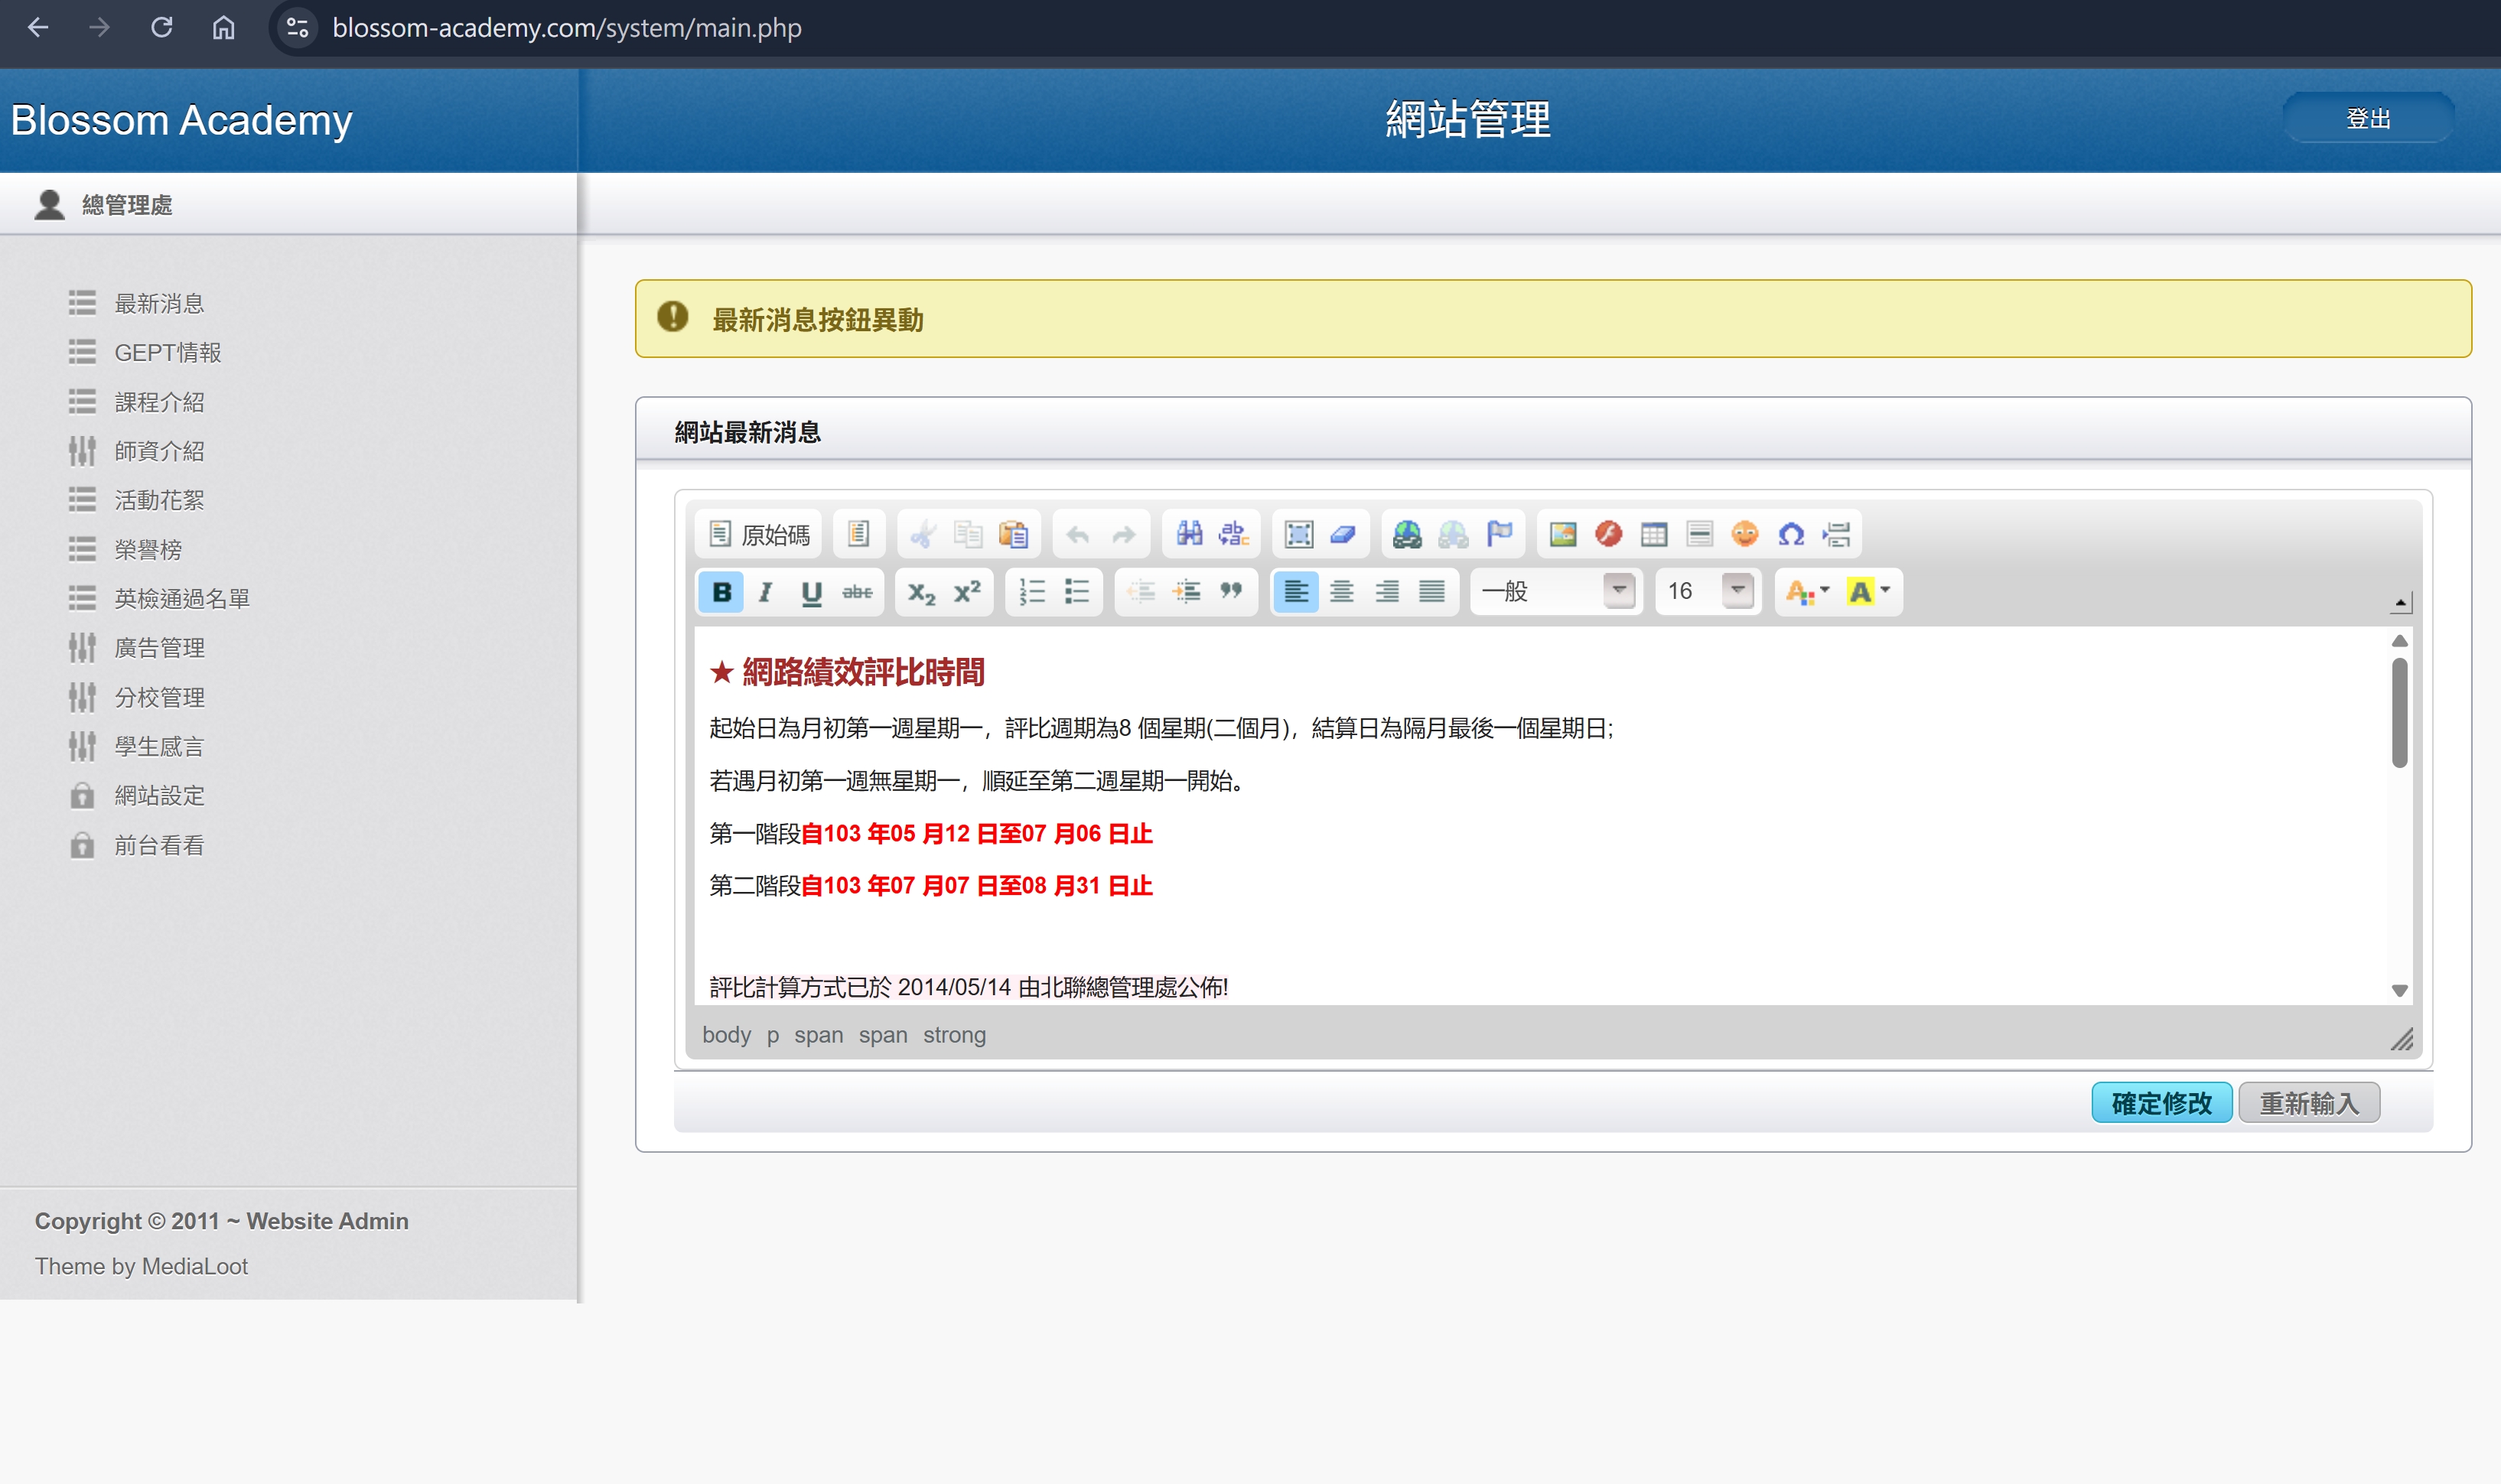Screen dimensions: 2501x1484
Task: Open the smiley emoticon picker
Action: click(1745, 535)
